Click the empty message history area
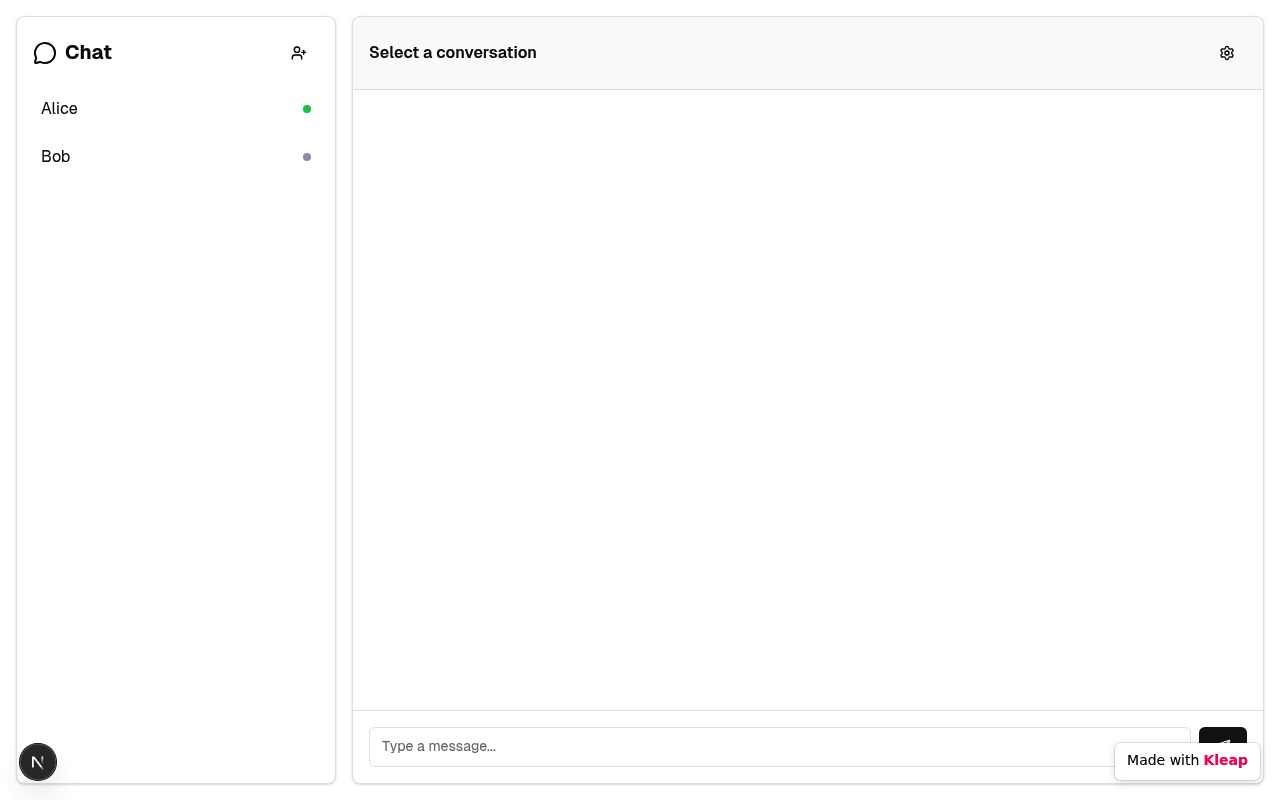 808,400
